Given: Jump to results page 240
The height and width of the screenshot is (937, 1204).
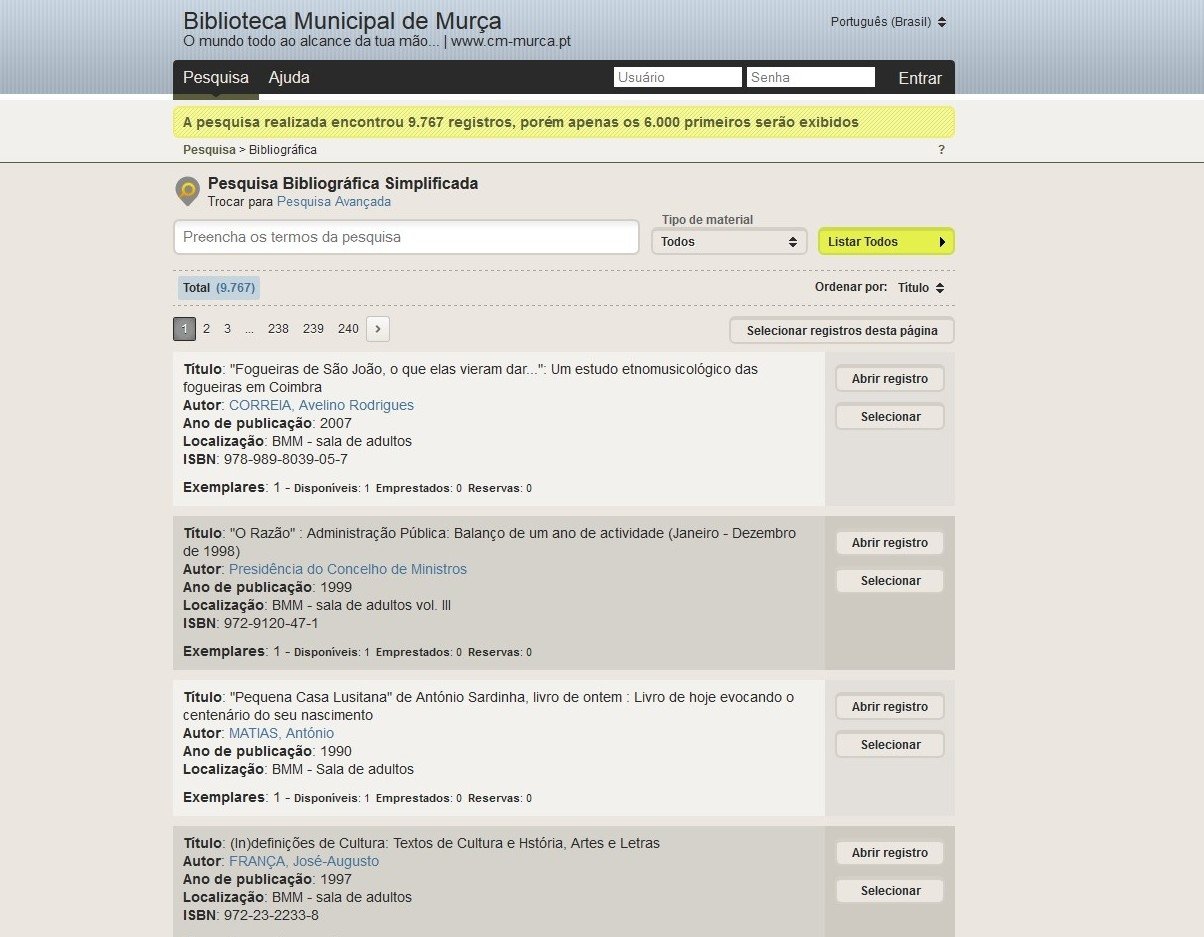Looking at the screenshot, I should tap(348, 329).
